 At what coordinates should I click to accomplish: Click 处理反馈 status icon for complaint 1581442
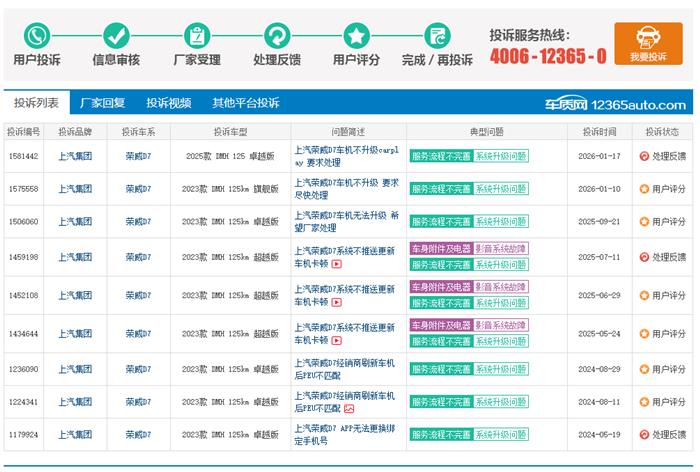(644, 157)
